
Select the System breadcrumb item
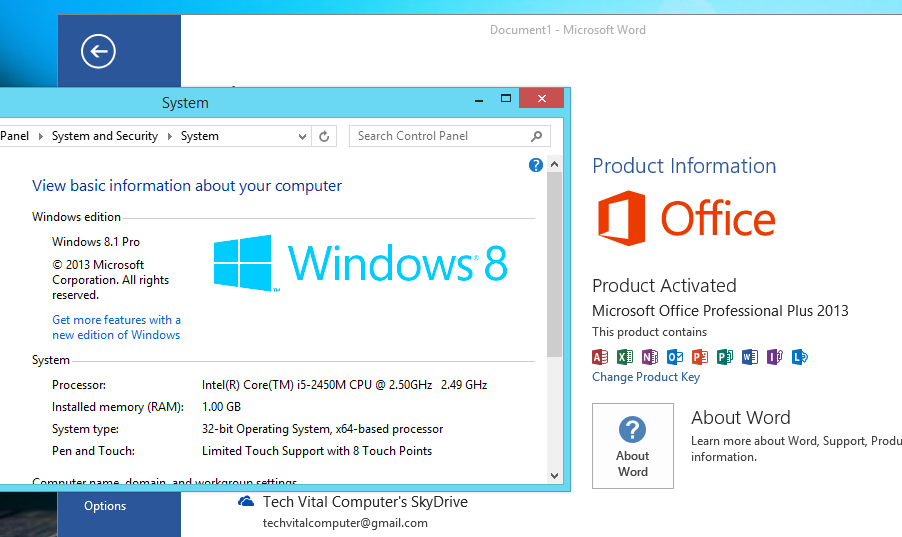click(200, 136)
